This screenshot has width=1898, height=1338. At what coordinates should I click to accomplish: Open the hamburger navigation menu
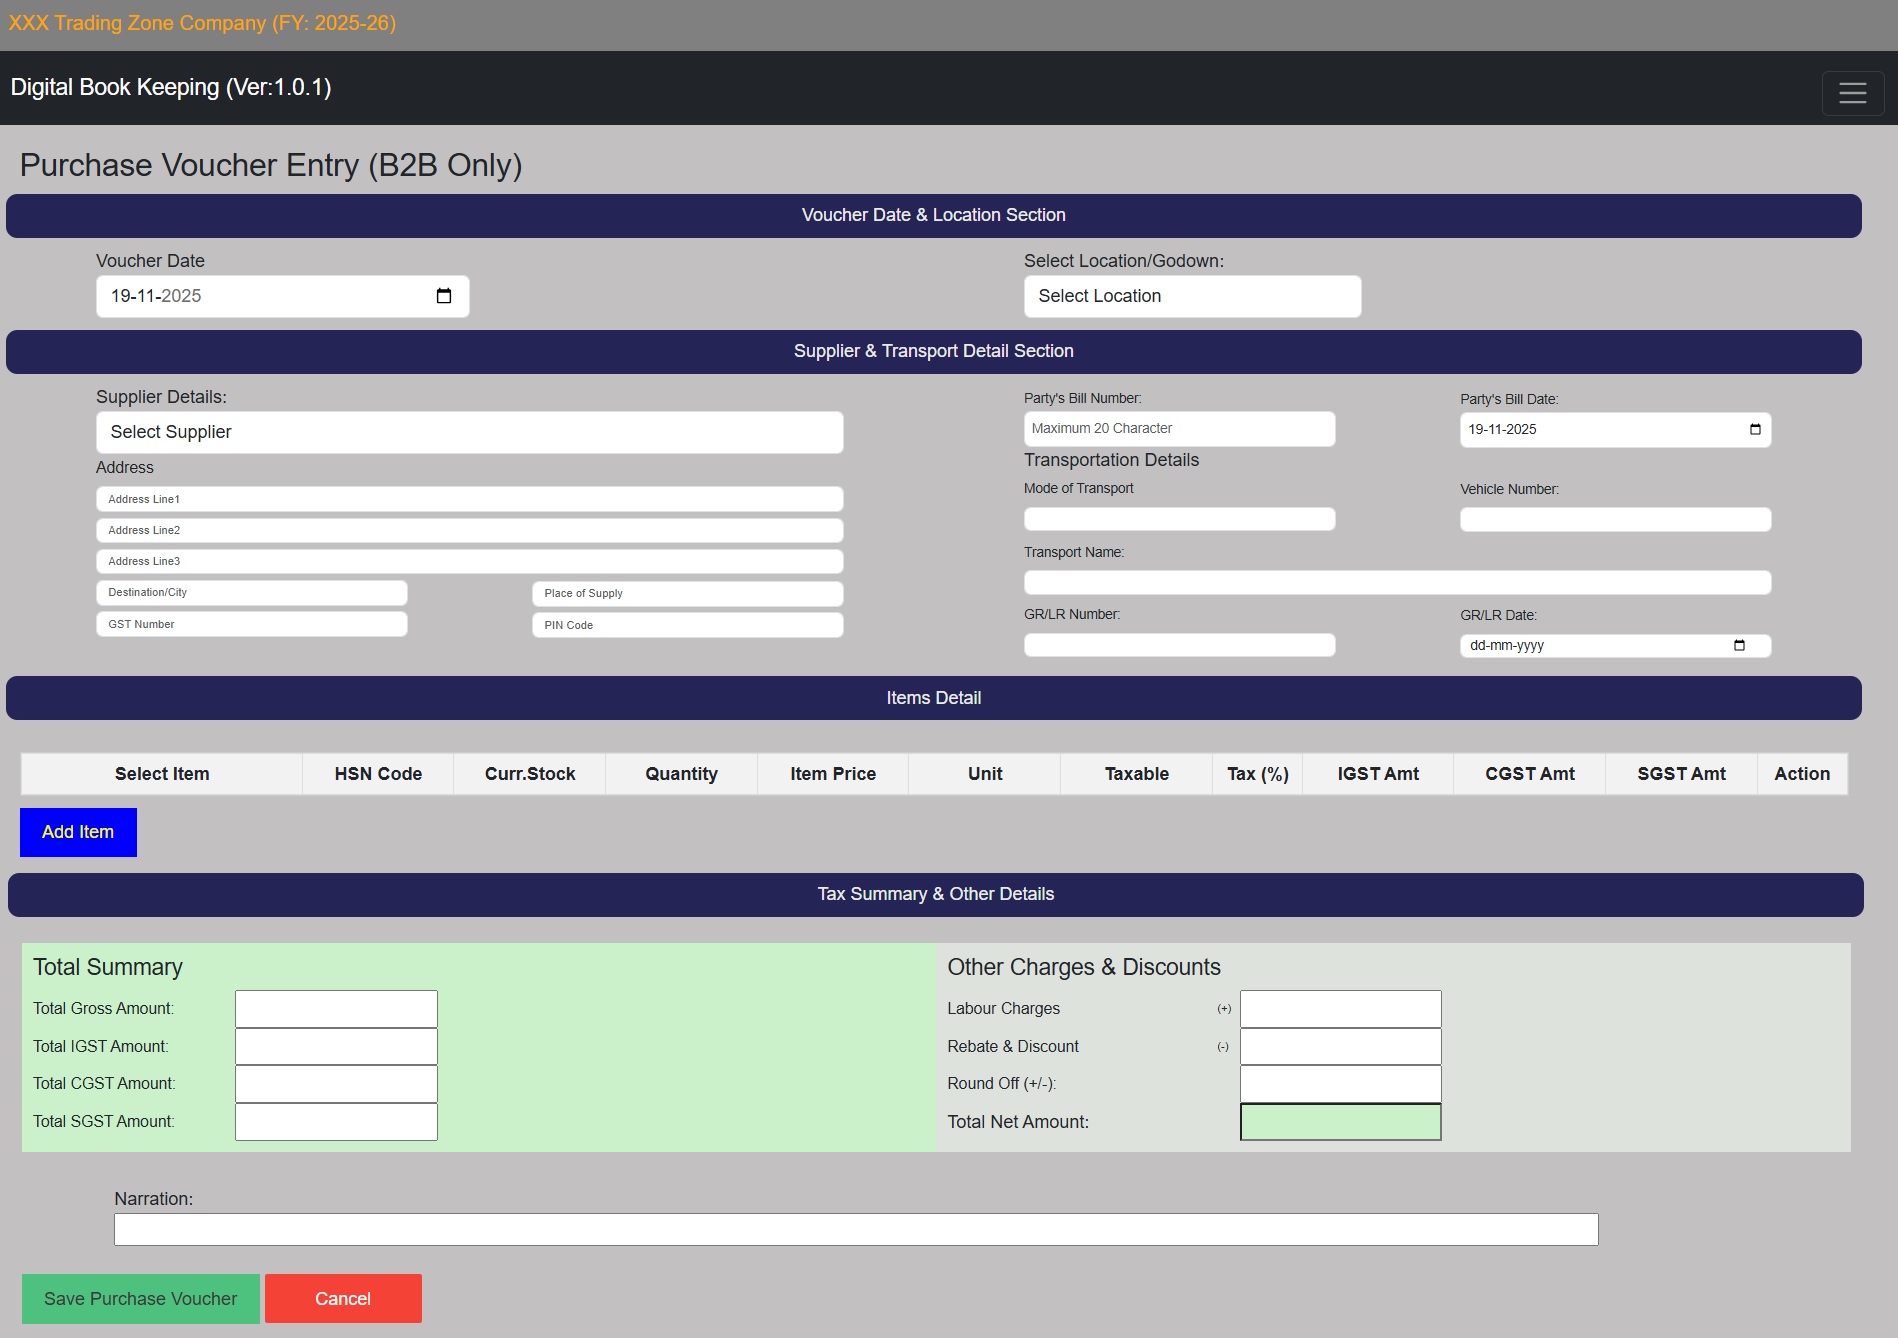[1852, 93]
